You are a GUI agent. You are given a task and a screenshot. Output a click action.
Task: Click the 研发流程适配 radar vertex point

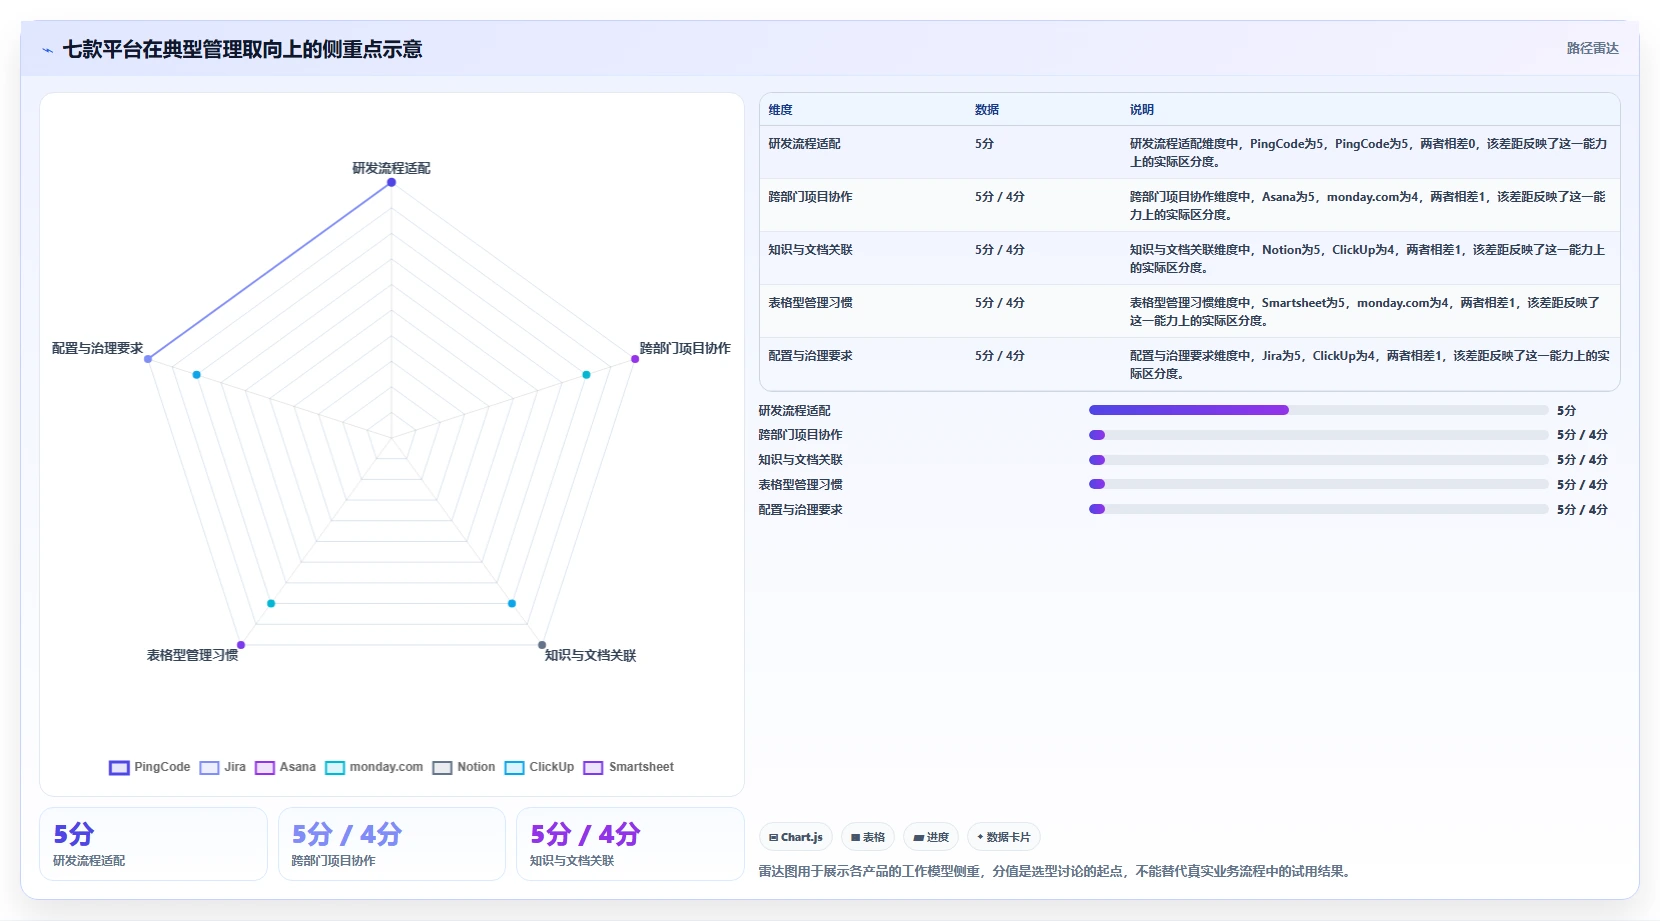(392, 182)
